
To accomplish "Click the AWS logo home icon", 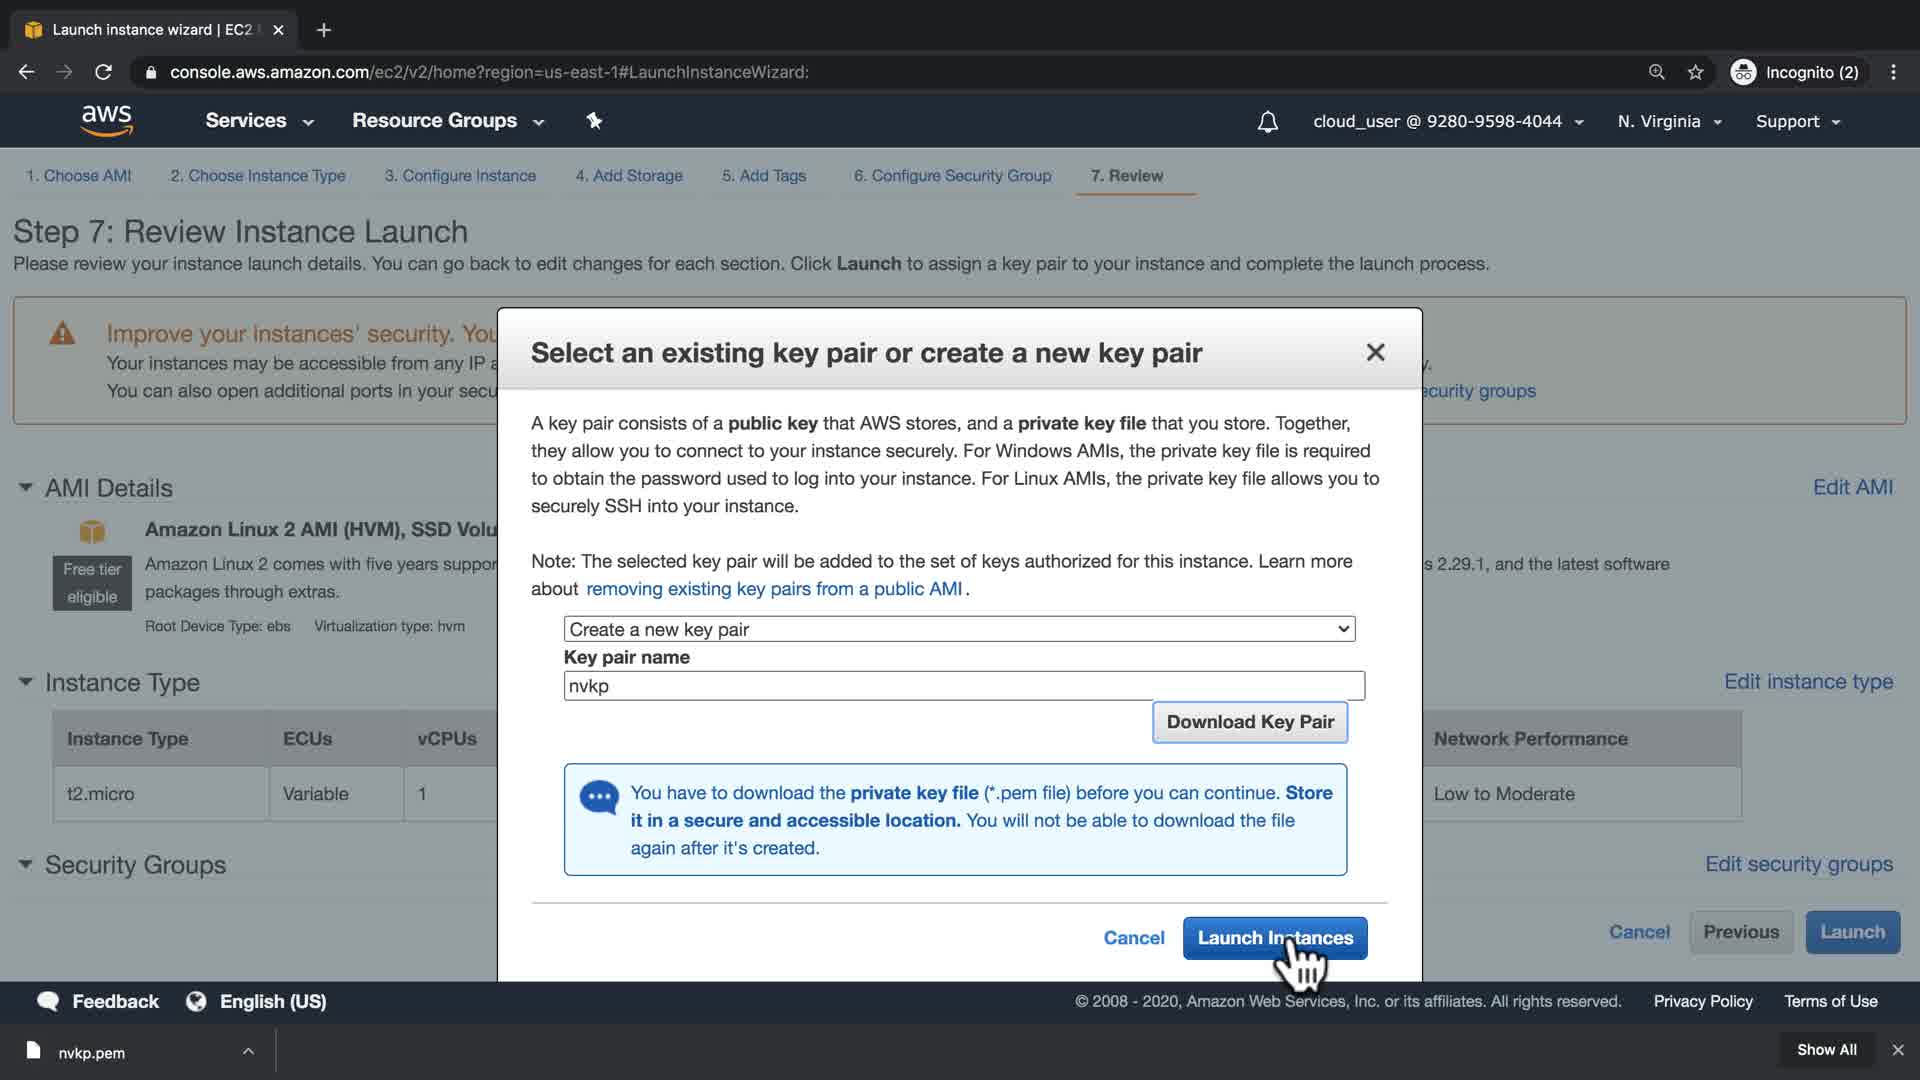I will click(106, 120).
